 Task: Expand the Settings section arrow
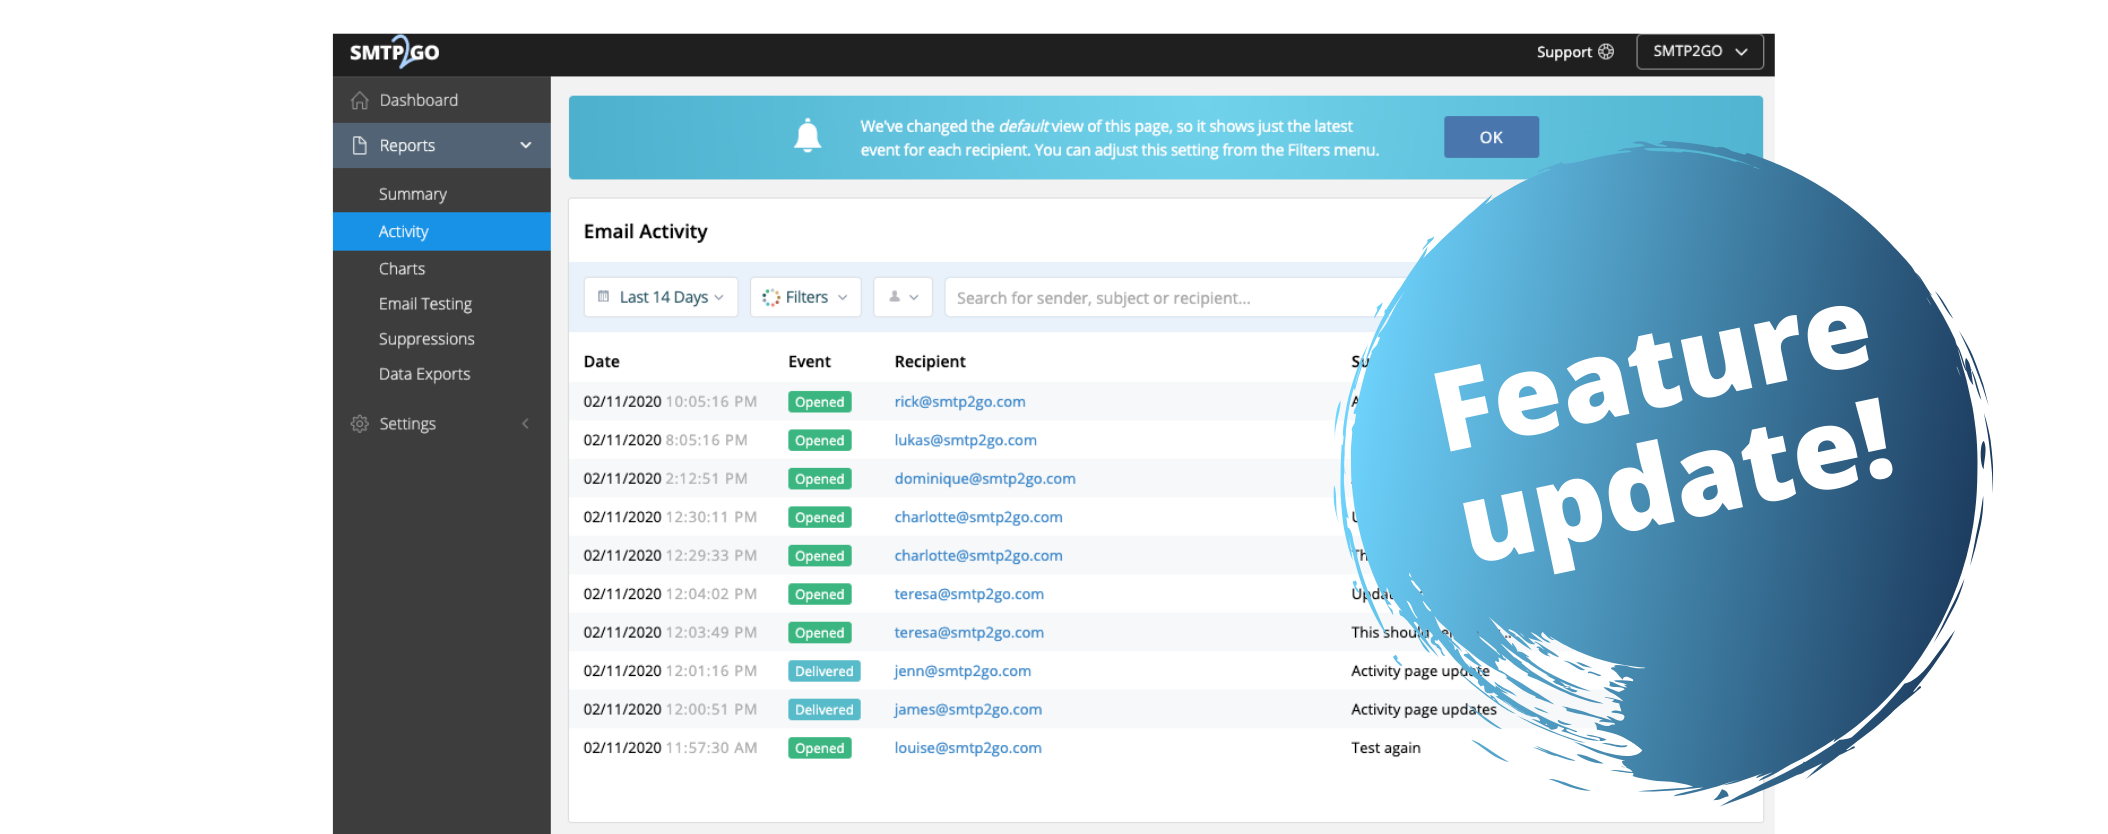point(526,424)
